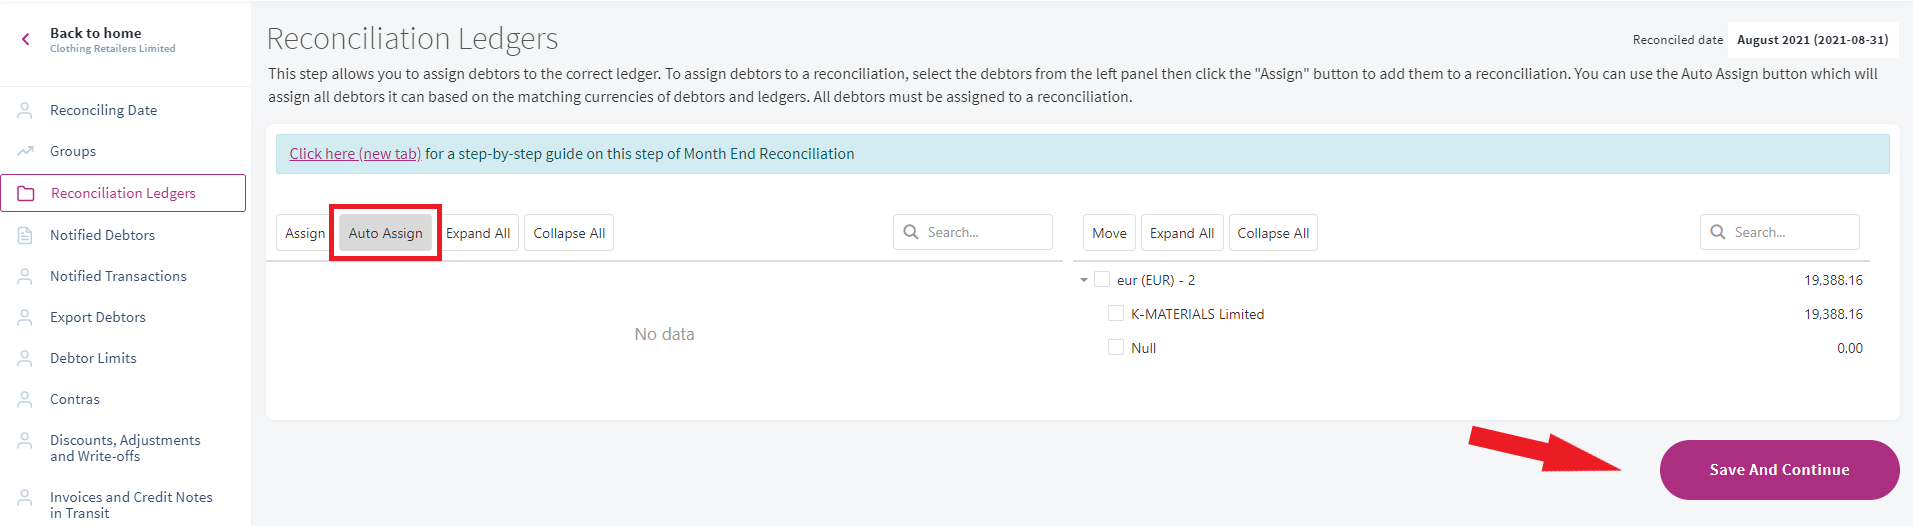Screen dimensions: 1913x526
Task: Open Notified Transactions from sidebar
Action: (118, 276)
